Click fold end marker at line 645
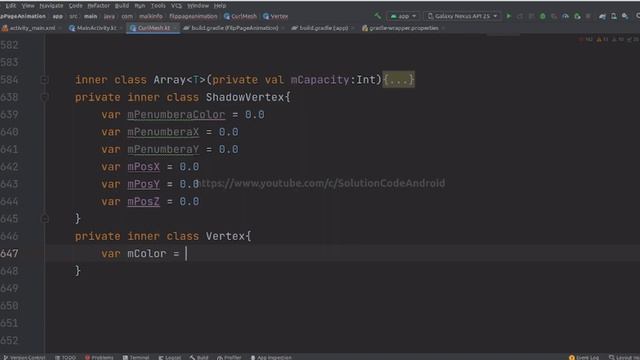The image size is (640, 360). (44, 219)
